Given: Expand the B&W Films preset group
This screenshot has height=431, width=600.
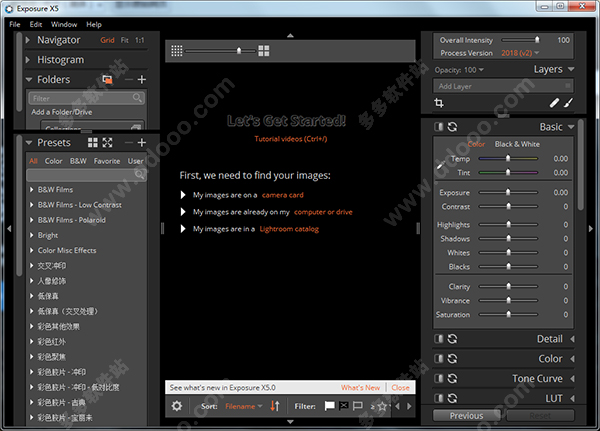Looking at the screenshot, I should coord(32,189).
